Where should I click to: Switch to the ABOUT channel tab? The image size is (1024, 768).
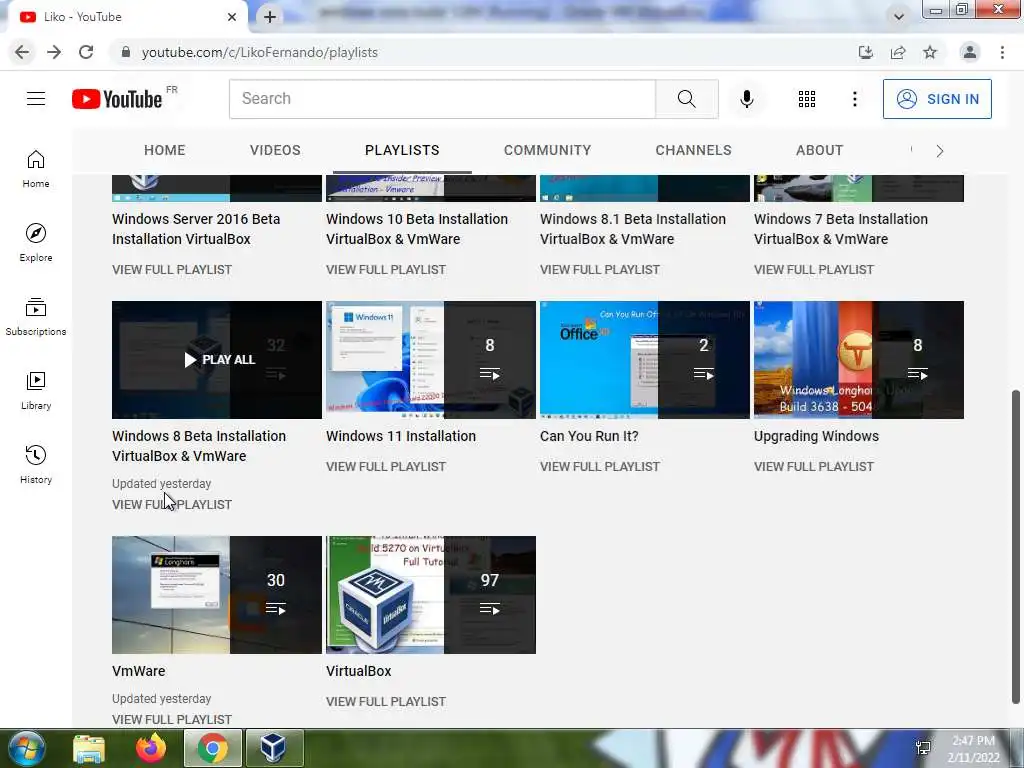820,150
